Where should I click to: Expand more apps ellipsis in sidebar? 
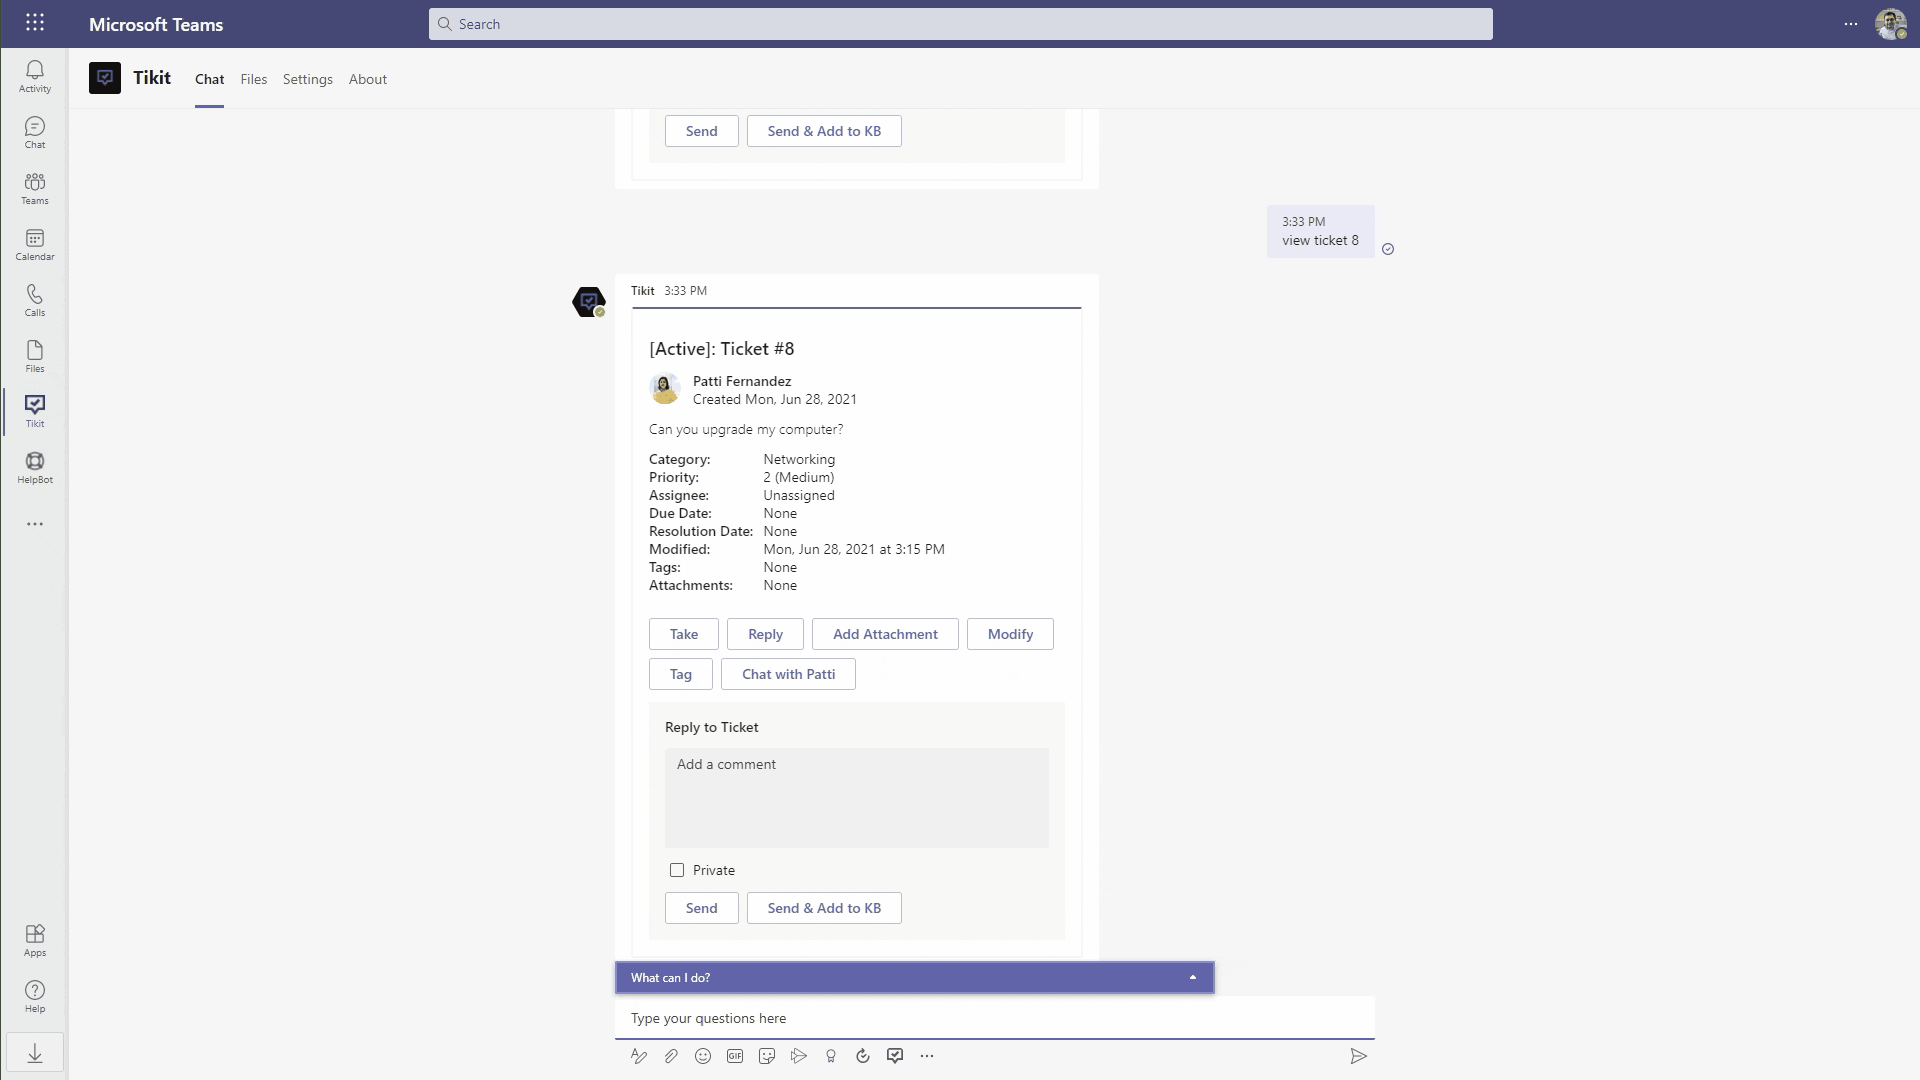coord(35,524)
